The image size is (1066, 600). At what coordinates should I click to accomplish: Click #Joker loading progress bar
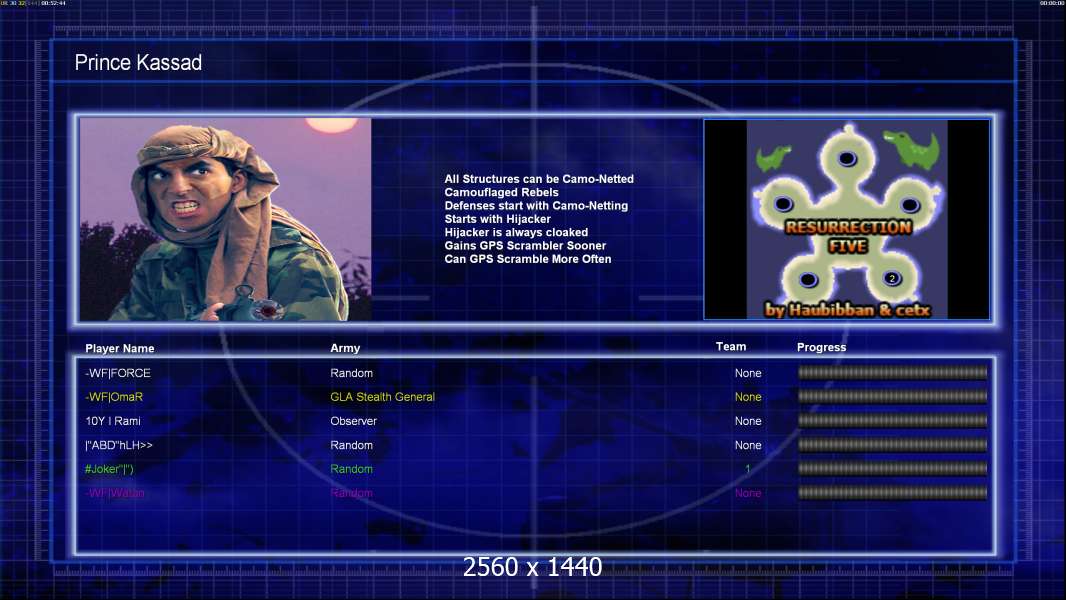892,468
